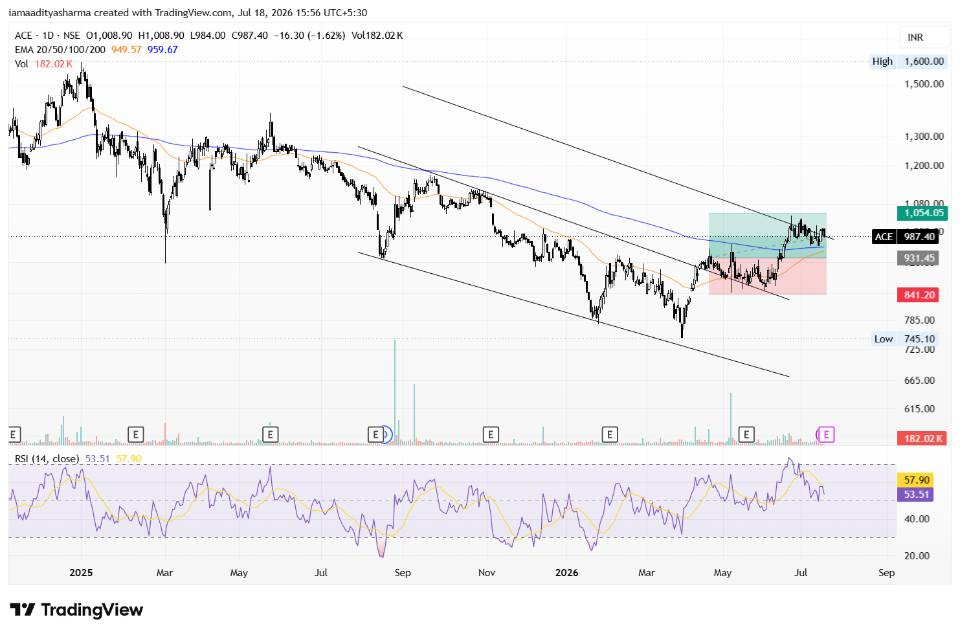The width and height of the screenshot is (960, 635).
Task: Click the ACE 987.40 current price label
Action: (x=905, y=236)
